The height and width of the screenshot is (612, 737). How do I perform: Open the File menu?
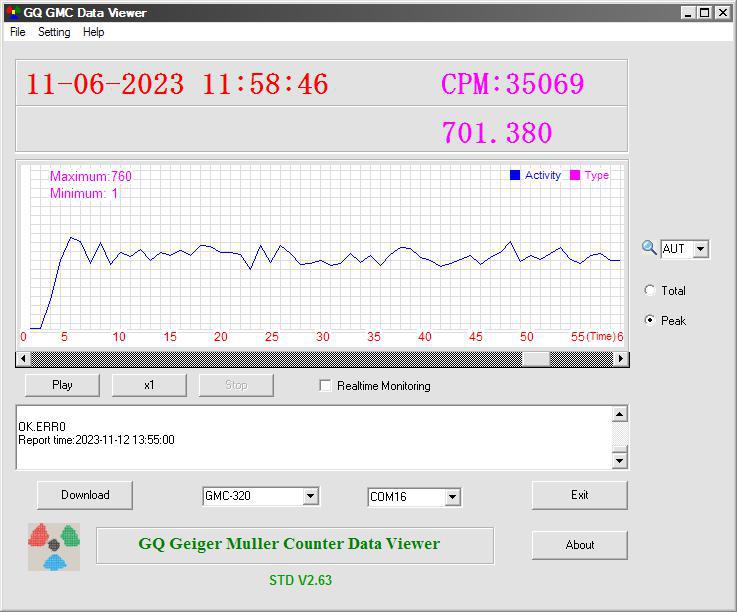click(x=18, y=32)
